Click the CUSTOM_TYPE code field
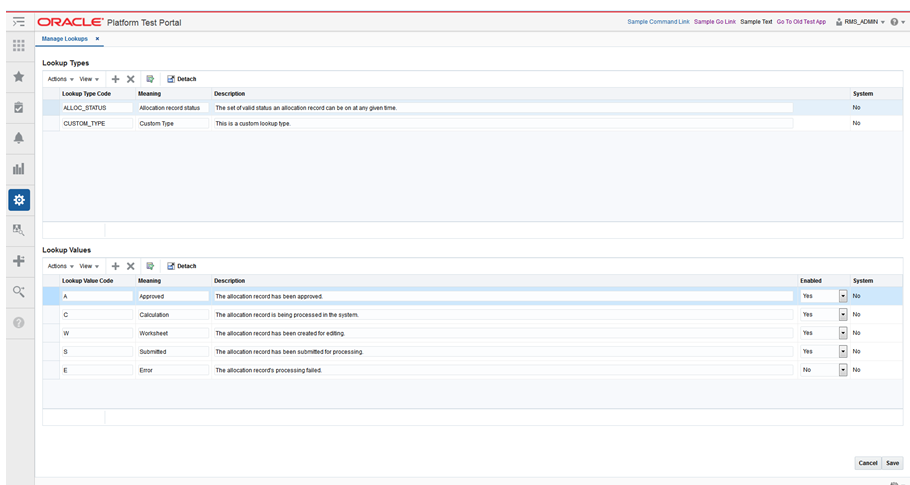 click(x=97, y=124)
